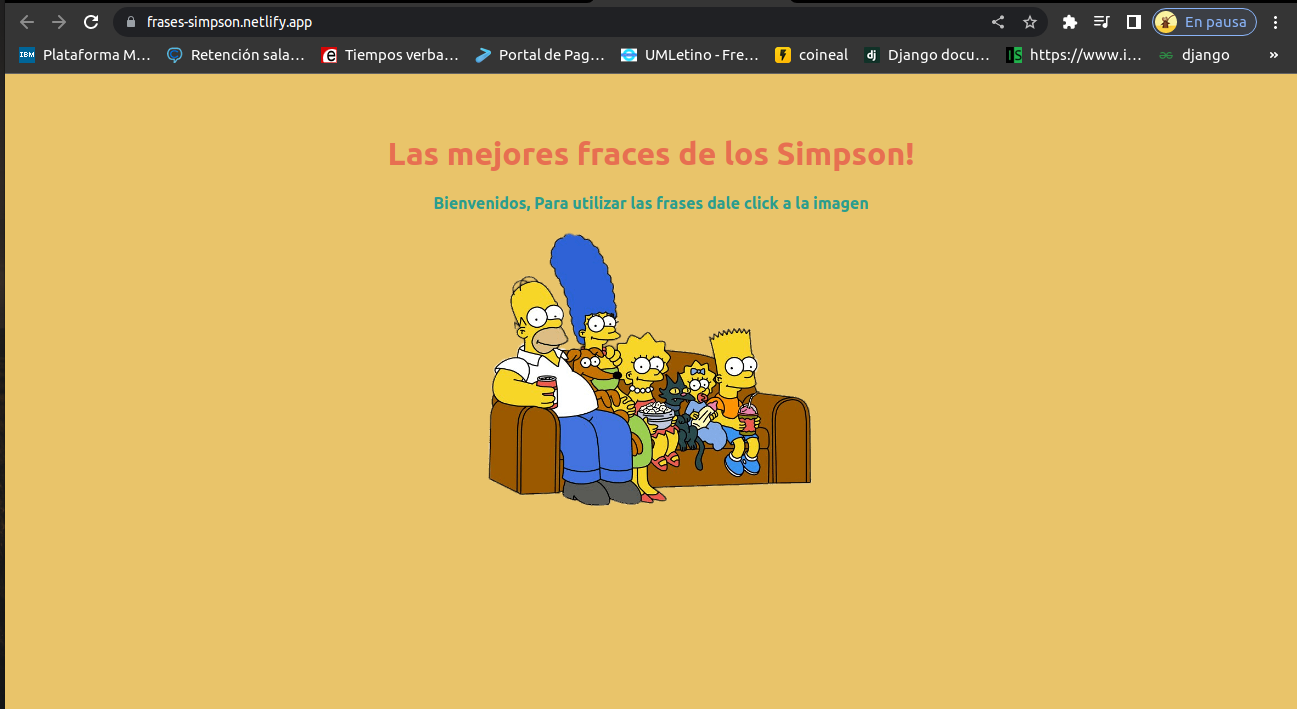Open the https://www.i... bookmark
Screen dimensions: 1297x709
(1074, 55)
